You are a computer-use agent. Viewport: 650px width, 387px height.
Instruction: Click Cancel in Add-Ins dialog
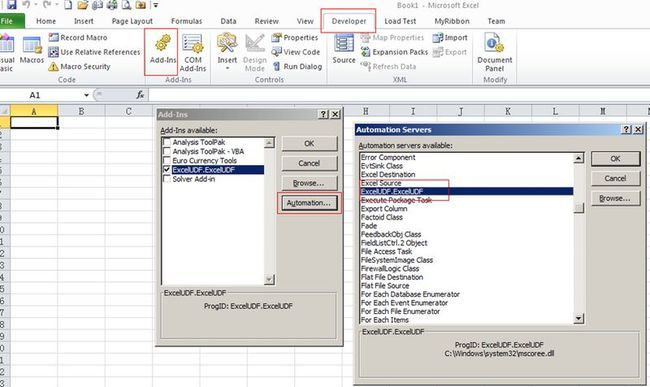click(309, 163)
